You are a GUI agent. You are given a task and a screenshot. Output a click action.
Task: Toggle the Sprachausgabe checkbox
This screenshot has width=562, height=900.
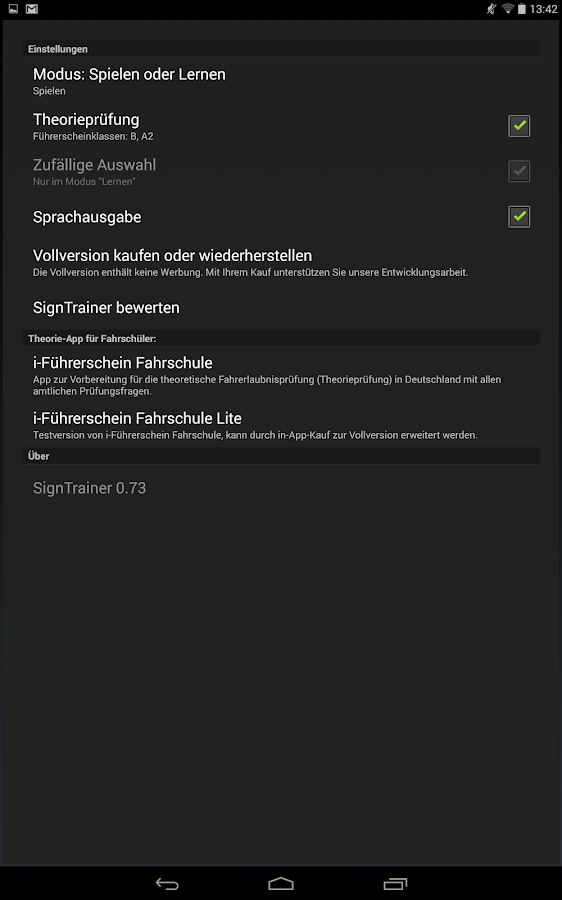(519, 217)
